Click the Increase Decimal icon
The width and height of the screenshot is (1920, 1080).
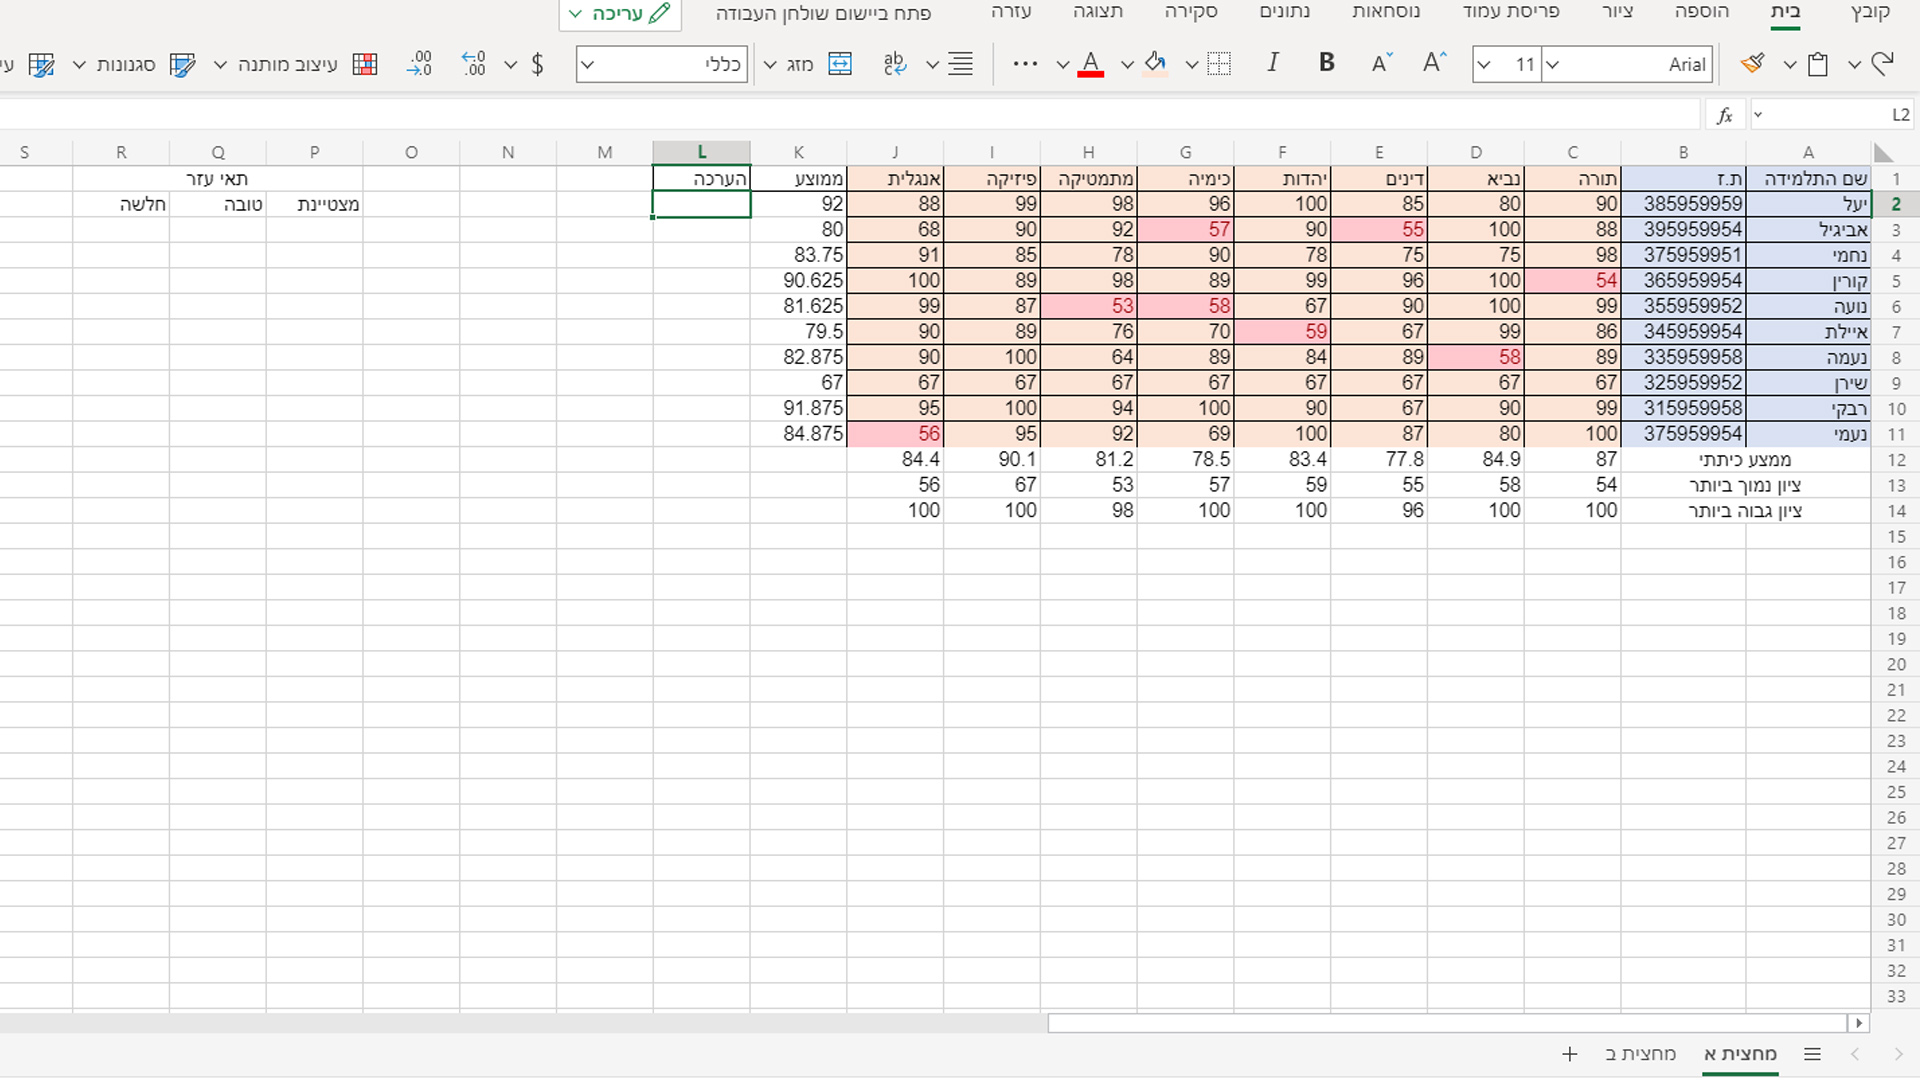point(474,64)
